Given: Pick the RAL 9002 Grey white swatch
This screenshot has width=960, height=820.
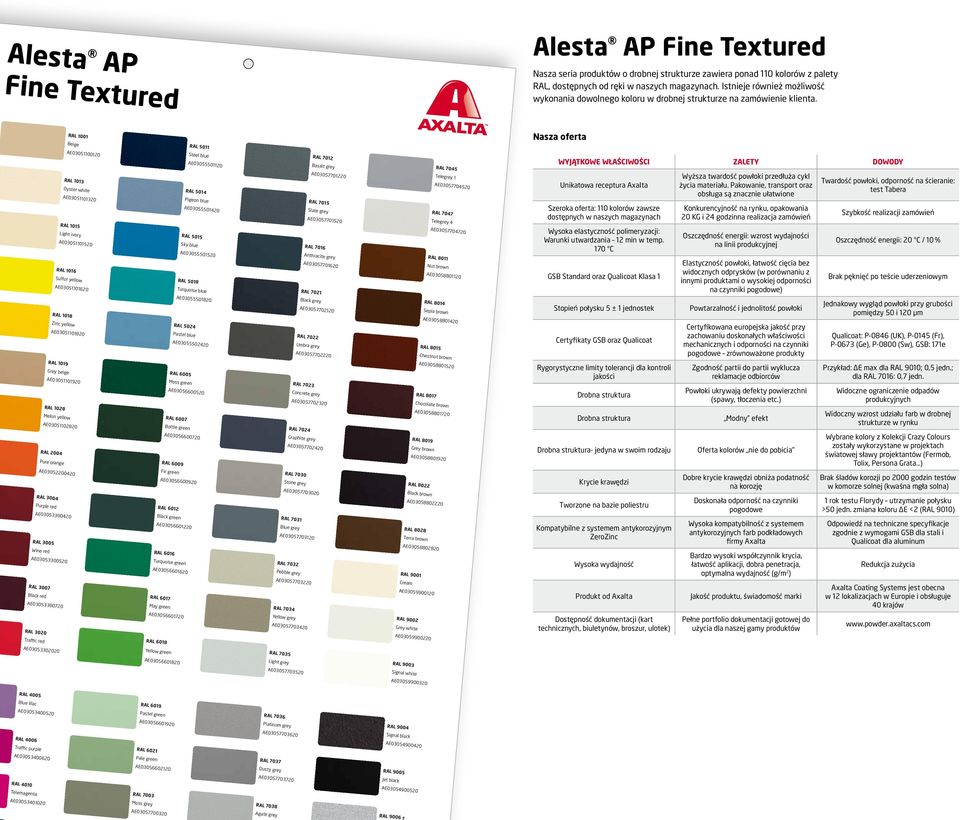Looking at the screenshot, I should [x=361, y=624].
